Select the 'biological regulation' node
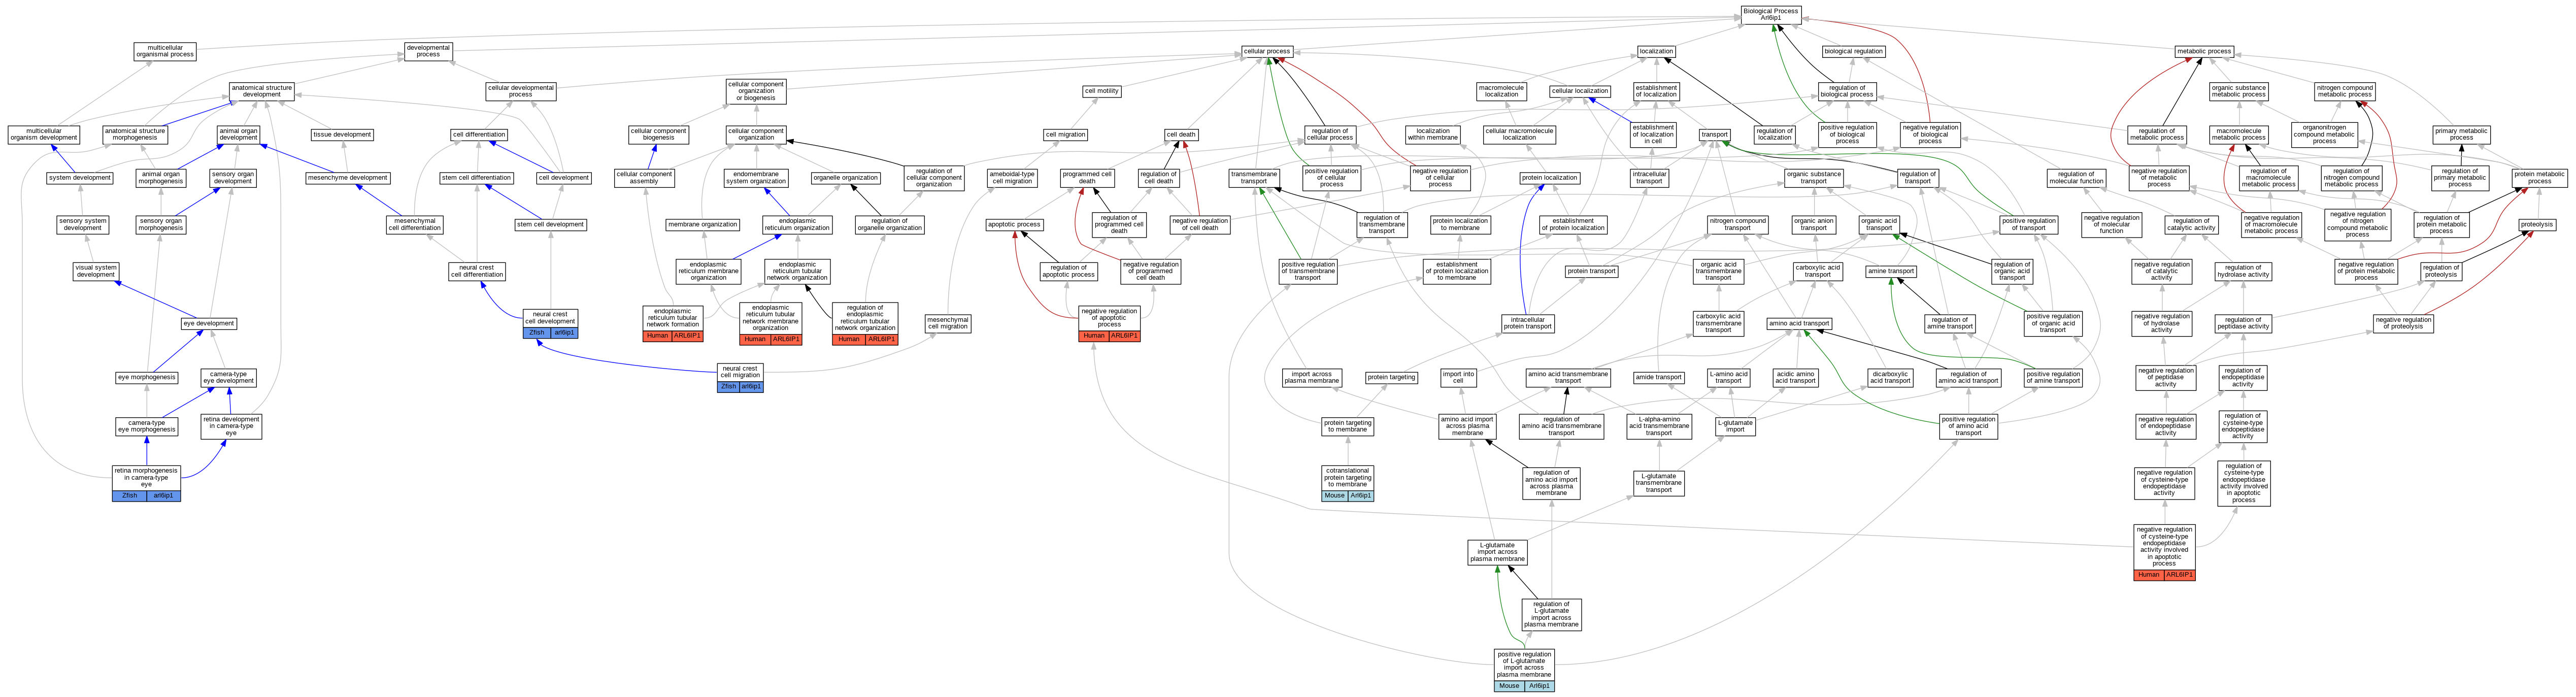2576x697 pixels. [1853, 51]
